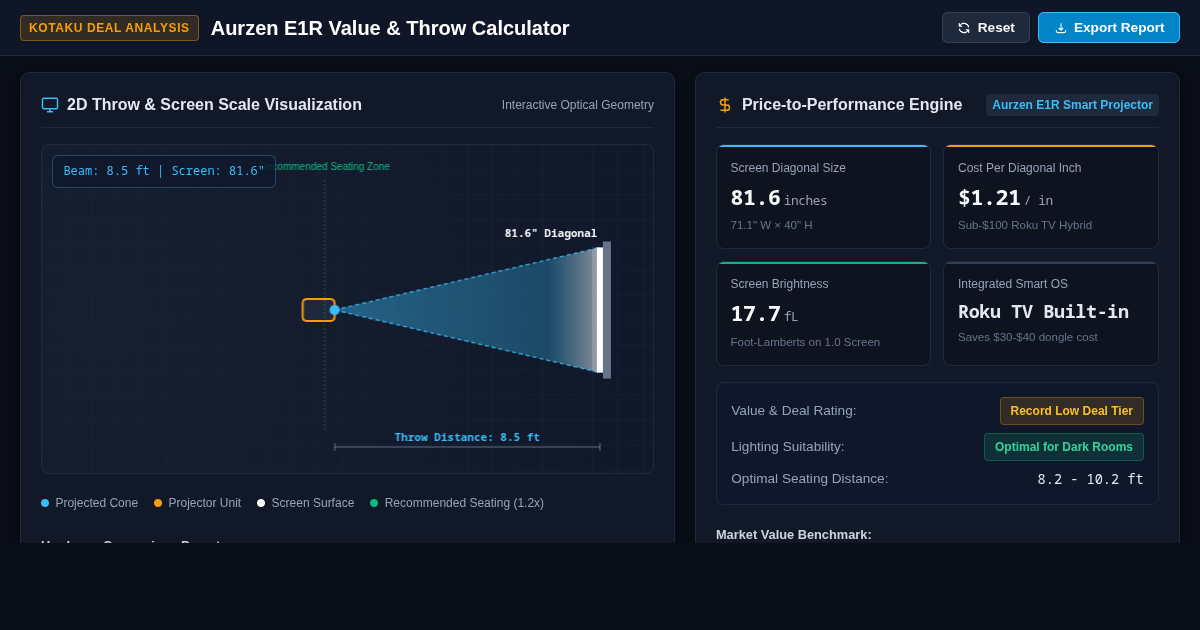This screenshot has height=630, width=1200.
Task: Click the white screen surface bar in the diagram
Action: [600, 310]
